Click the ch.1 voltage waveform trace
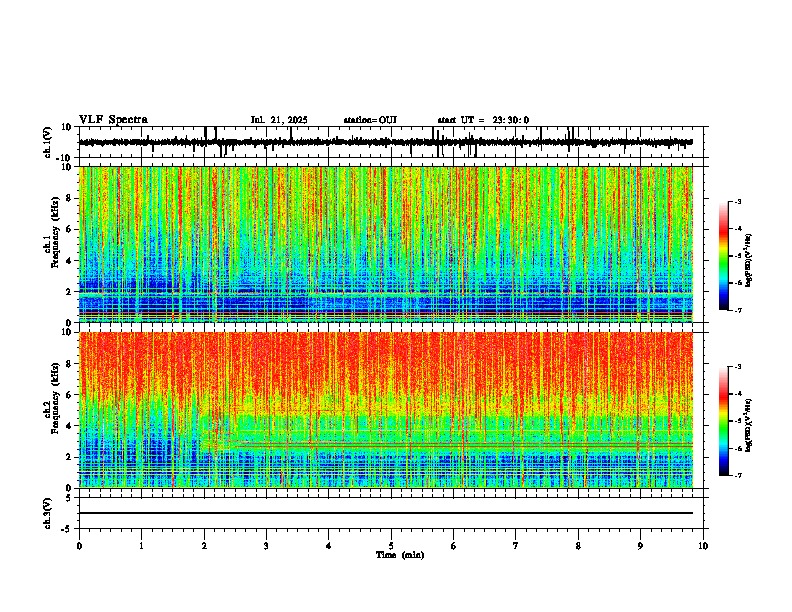Viewport: 792px width, 612px height. 386,142
